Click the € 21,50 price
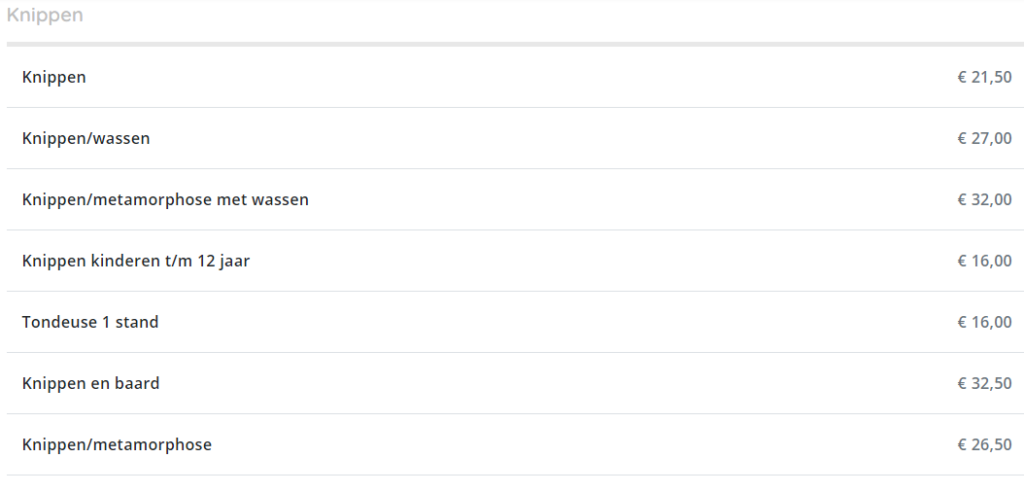Screen dimensions: 1024x493 [x=985, y=77]
